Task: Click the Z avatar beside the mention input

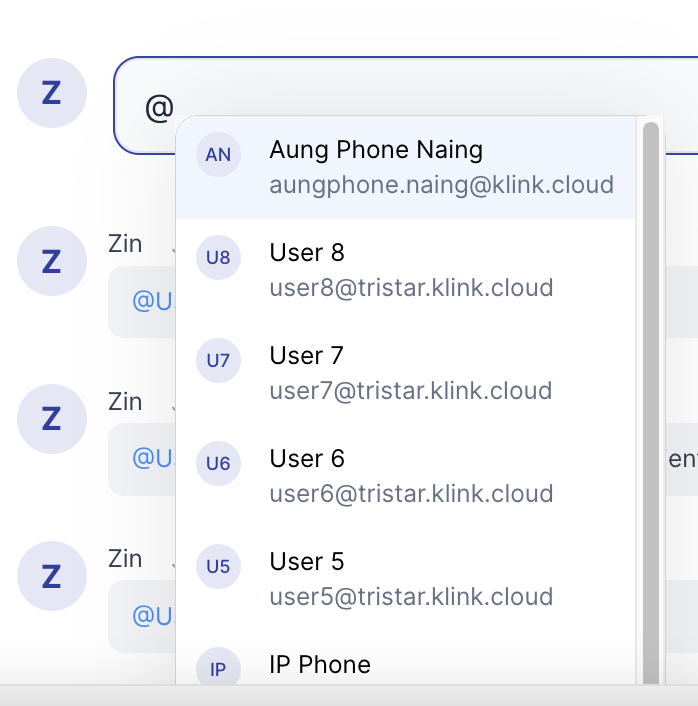Action: (52, 94)
